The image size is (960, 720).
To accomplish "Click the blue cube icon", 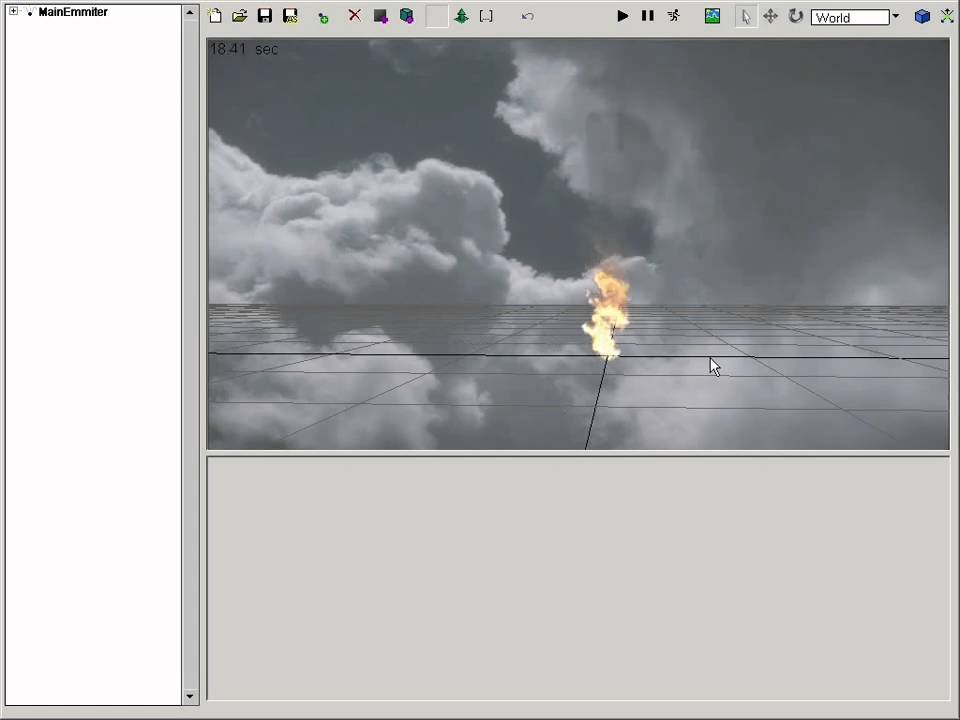I will coord(922,17).
